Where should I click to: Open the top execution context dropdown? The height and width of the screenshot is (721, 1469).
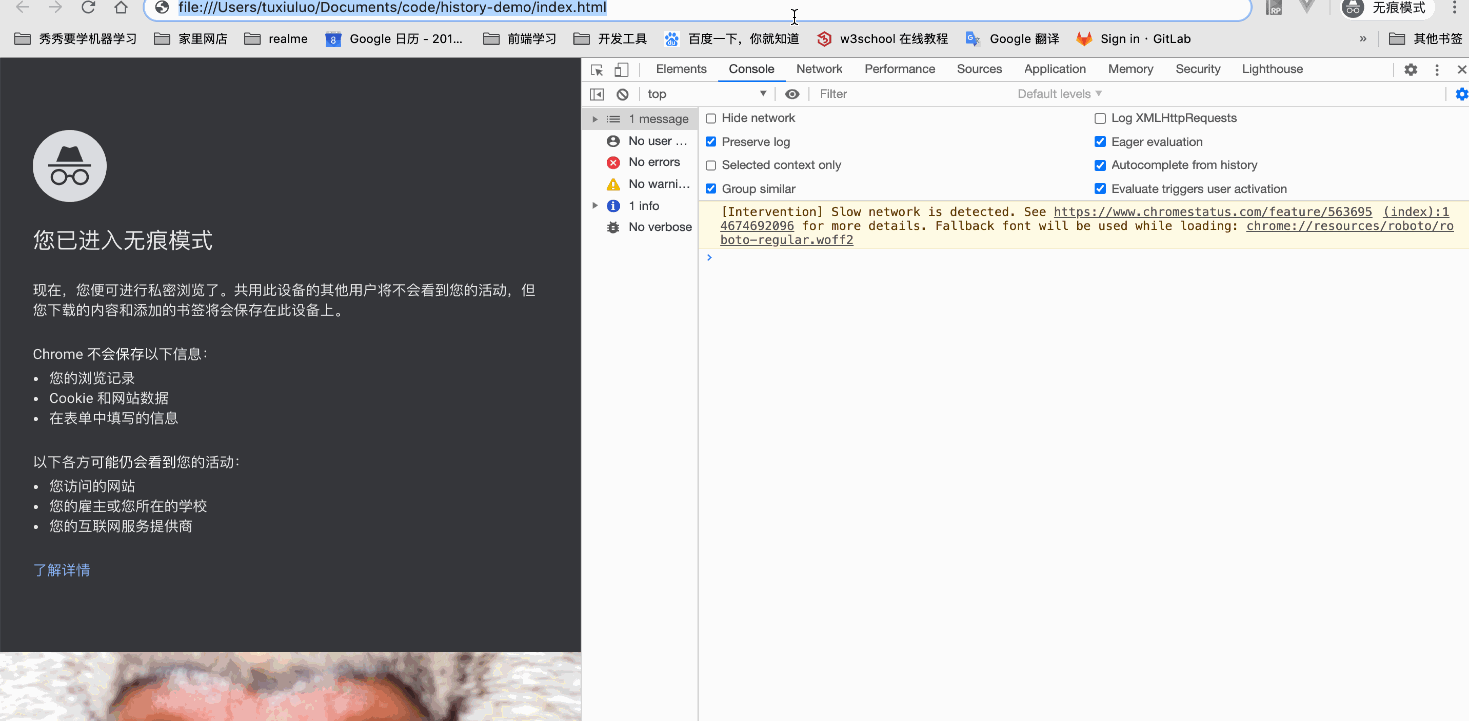click(x=705, y=93)
